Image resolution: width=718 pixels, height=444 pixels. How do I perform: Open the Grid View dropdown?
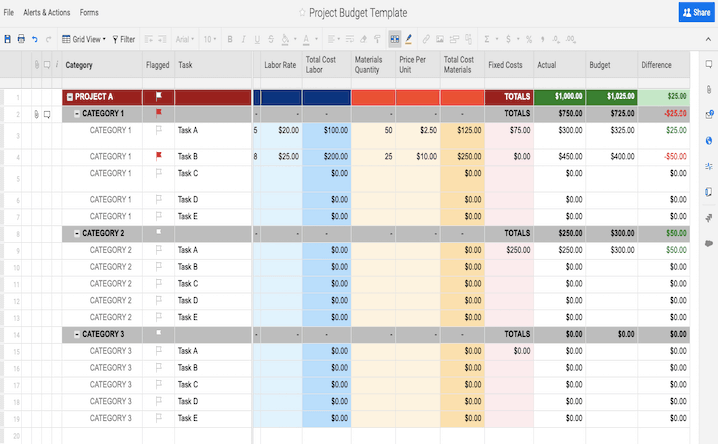84,40
